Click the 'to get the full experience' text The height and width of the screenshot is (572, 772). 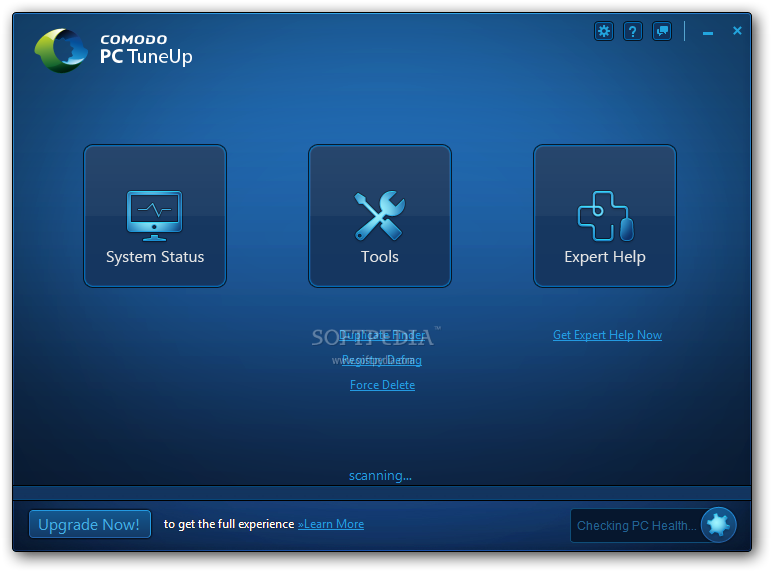pyautogui.click(x=229, y=524)
